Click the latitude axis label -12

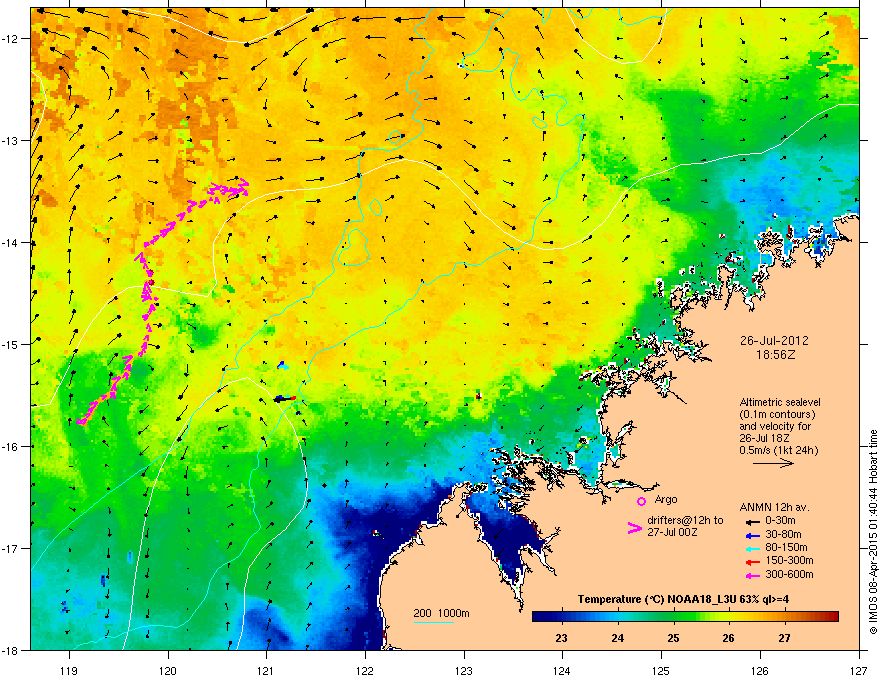11,39
